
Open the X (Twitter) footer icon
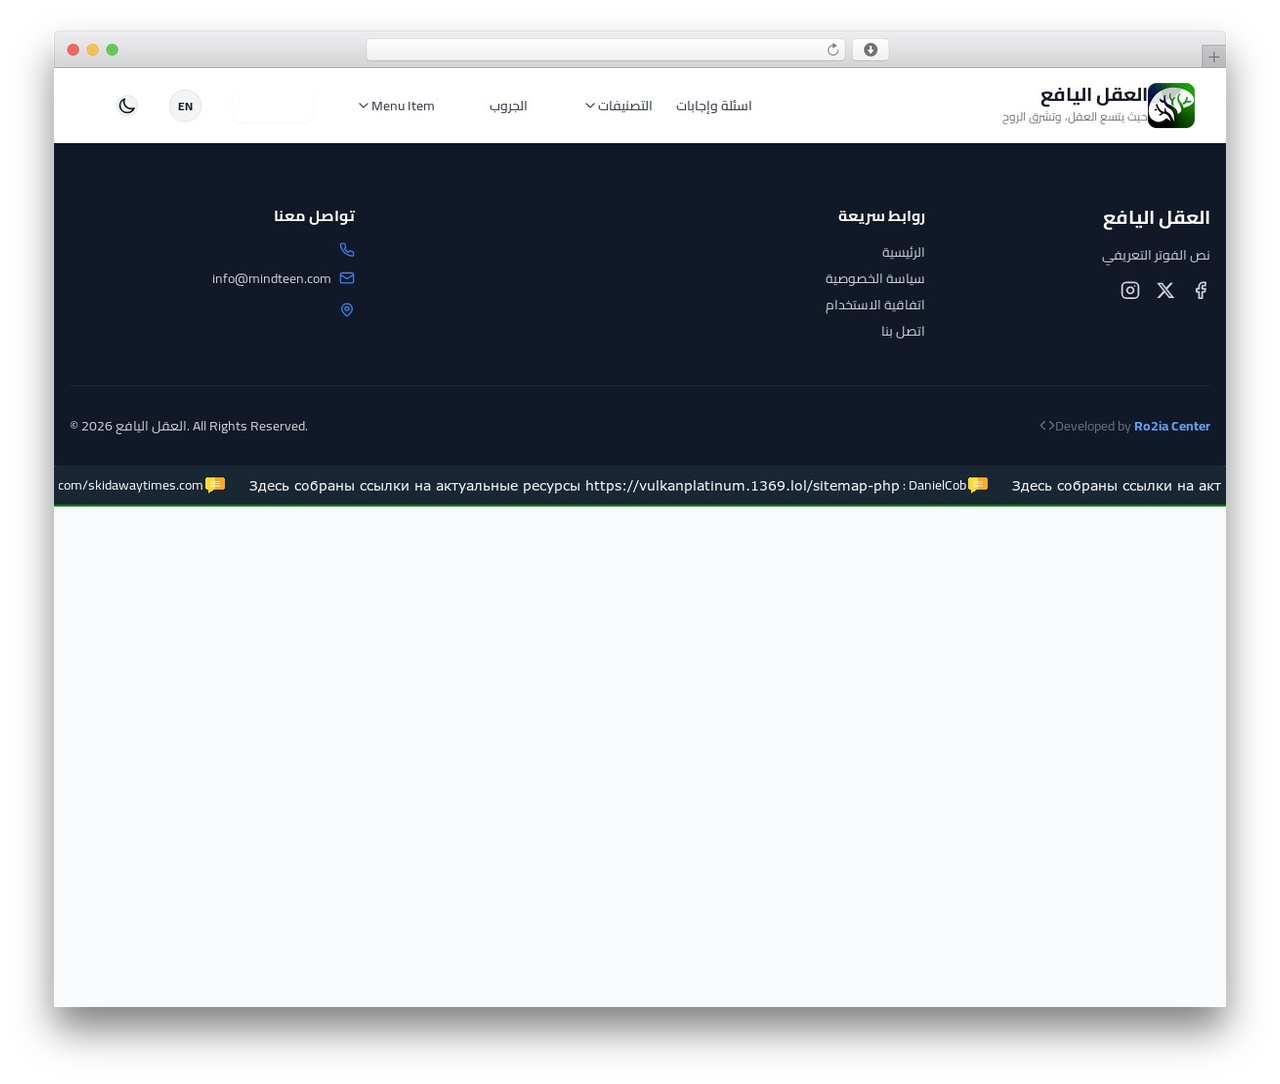tap(1165, 290)
